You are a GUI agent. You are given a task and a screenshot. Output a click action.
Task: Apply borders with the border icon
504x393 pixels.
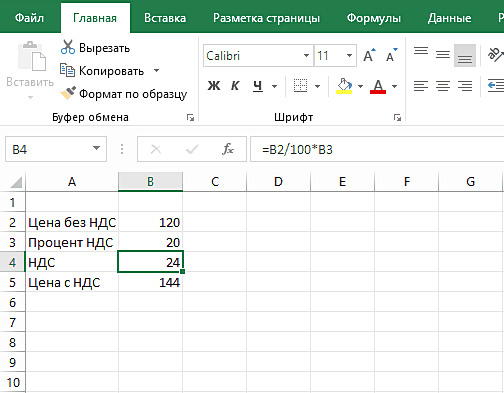(300, 86)
